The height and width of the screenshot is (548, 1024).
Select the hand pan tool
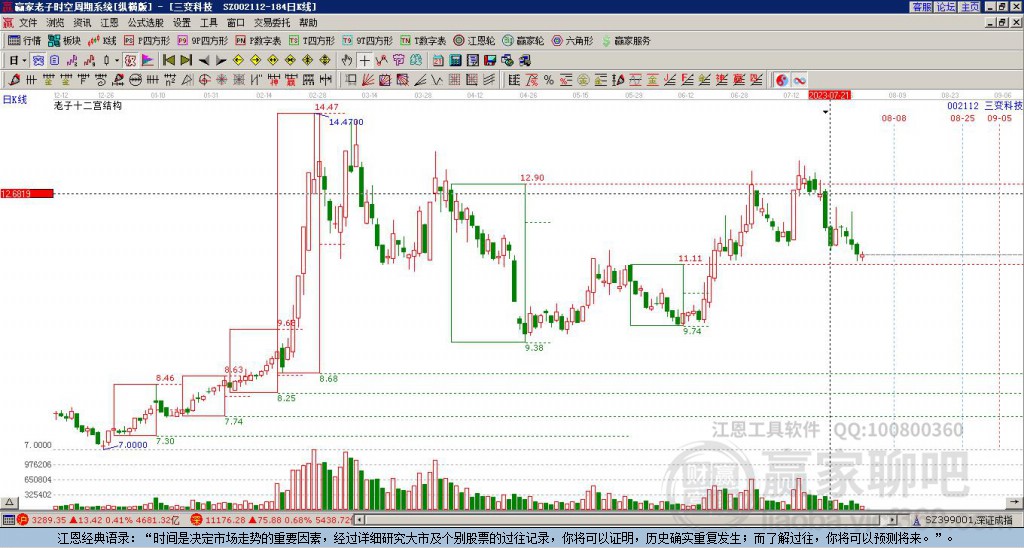(x=346, y=60)
